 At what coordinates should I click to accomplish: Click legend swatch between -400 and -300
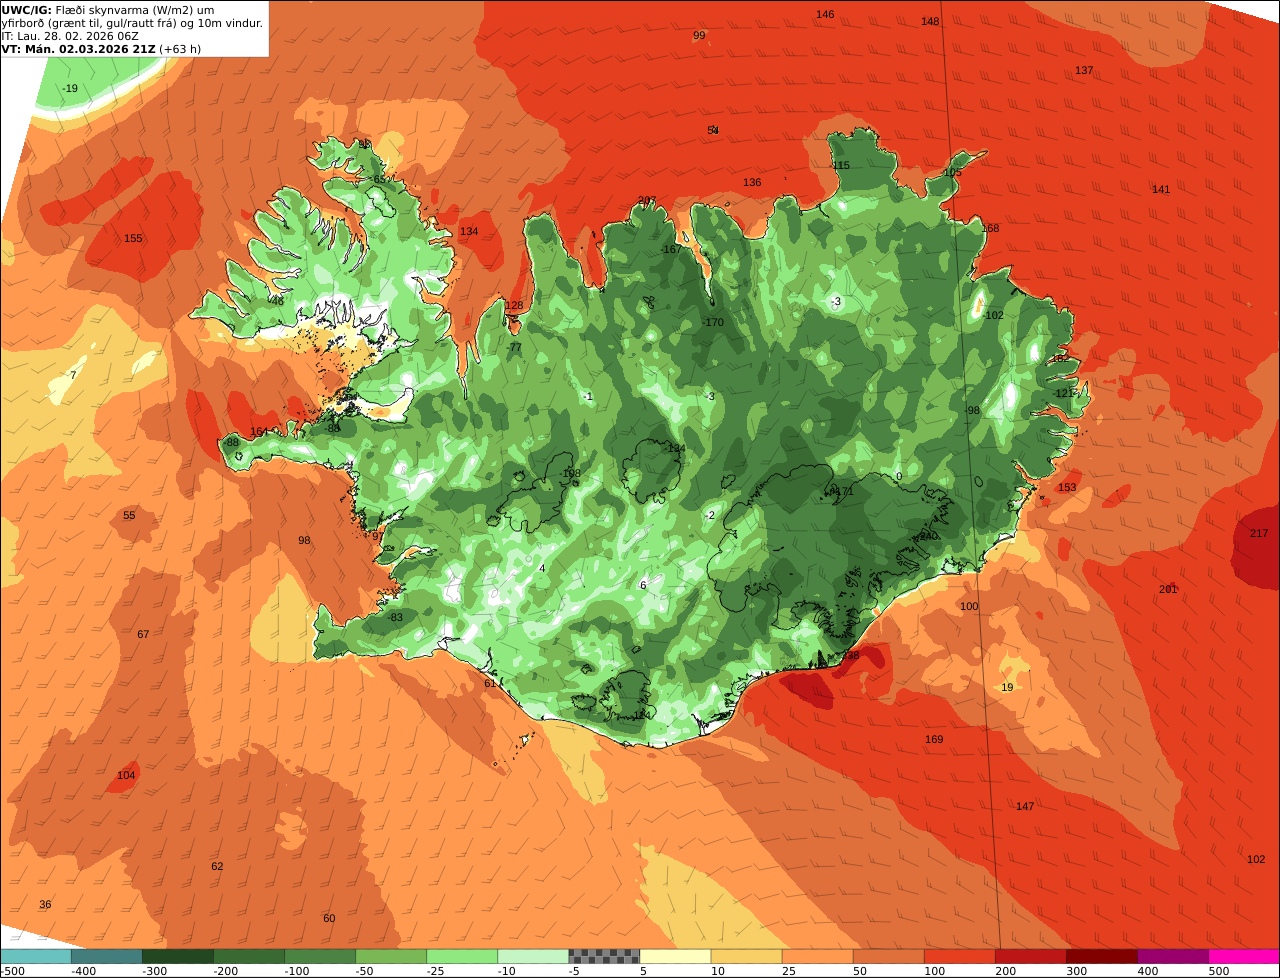click(x=106, y=956)
